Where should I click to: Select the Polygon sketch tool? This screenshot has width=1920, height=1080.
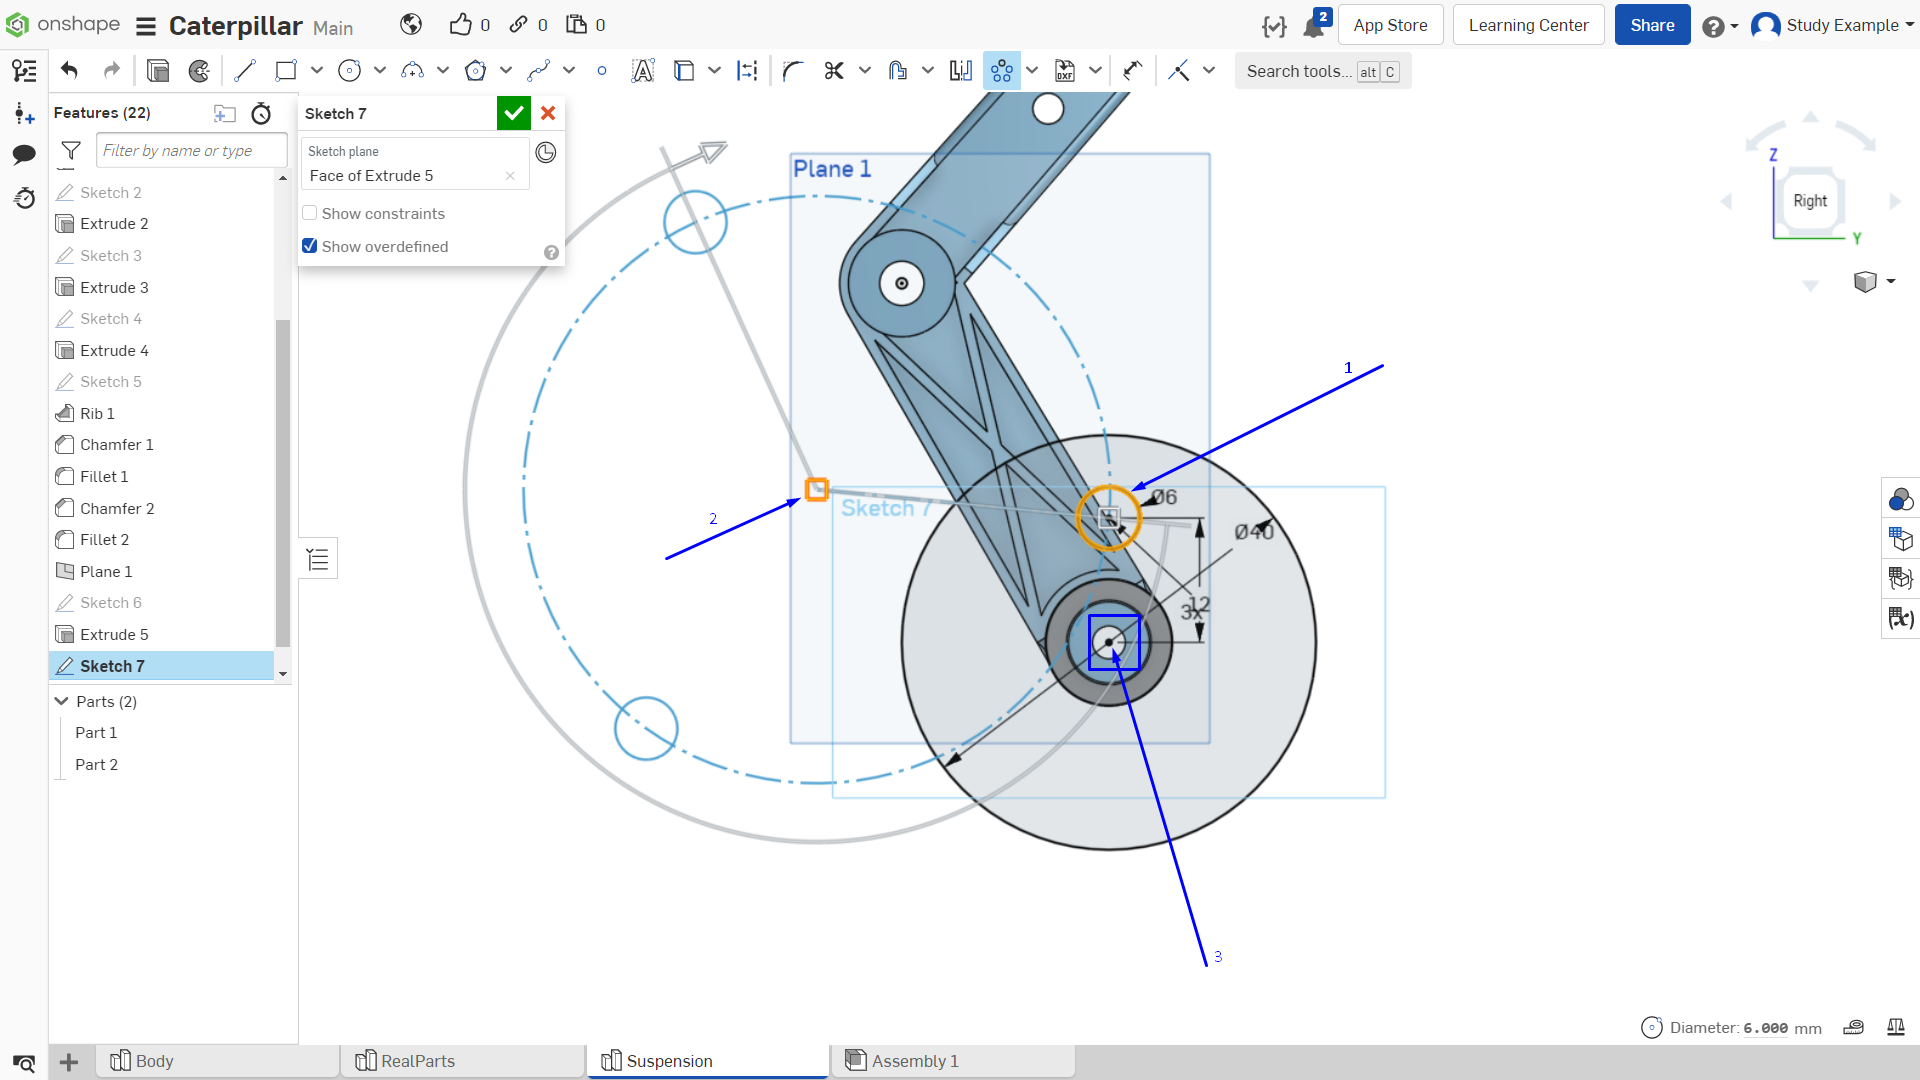[x=475, y=71]
